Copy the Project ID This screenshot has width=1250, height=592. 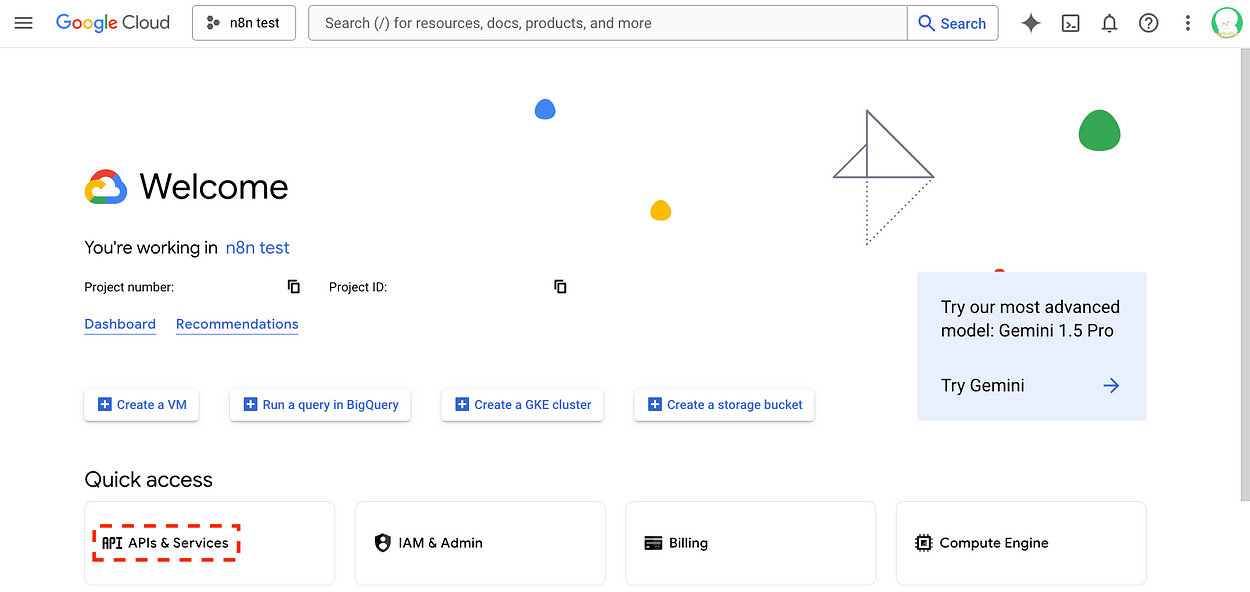pyautogui.click(x=560, y=287)
